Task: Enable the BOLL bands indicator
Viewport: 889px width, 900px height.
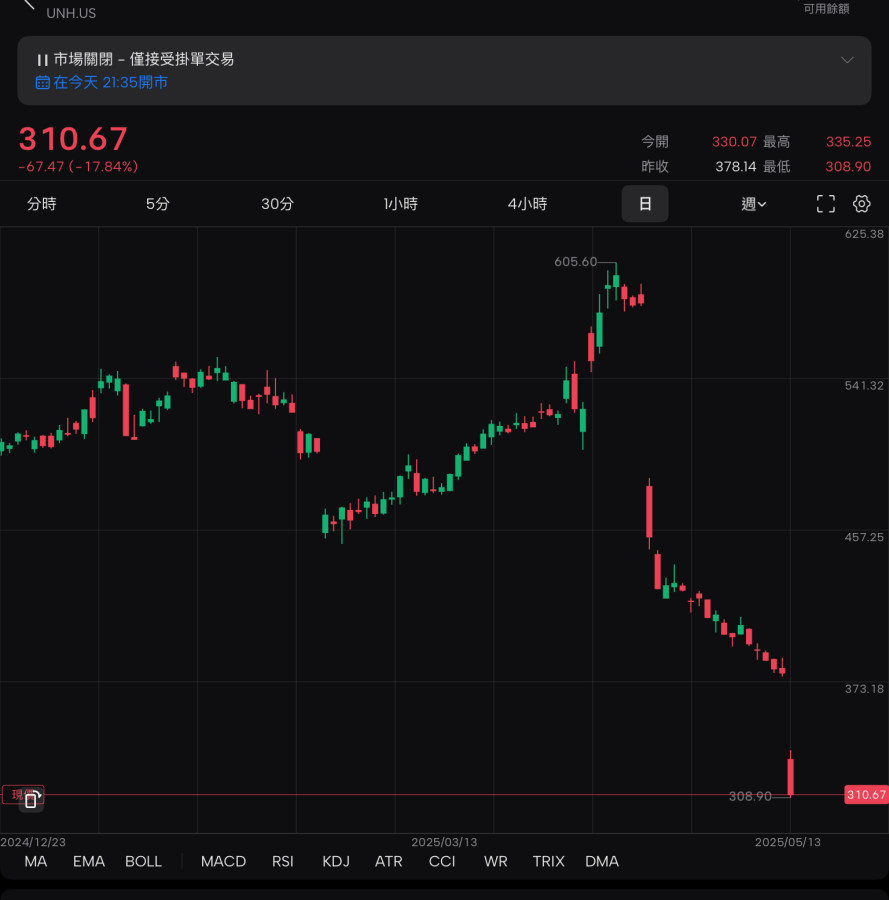Action: tap(143, 861)
